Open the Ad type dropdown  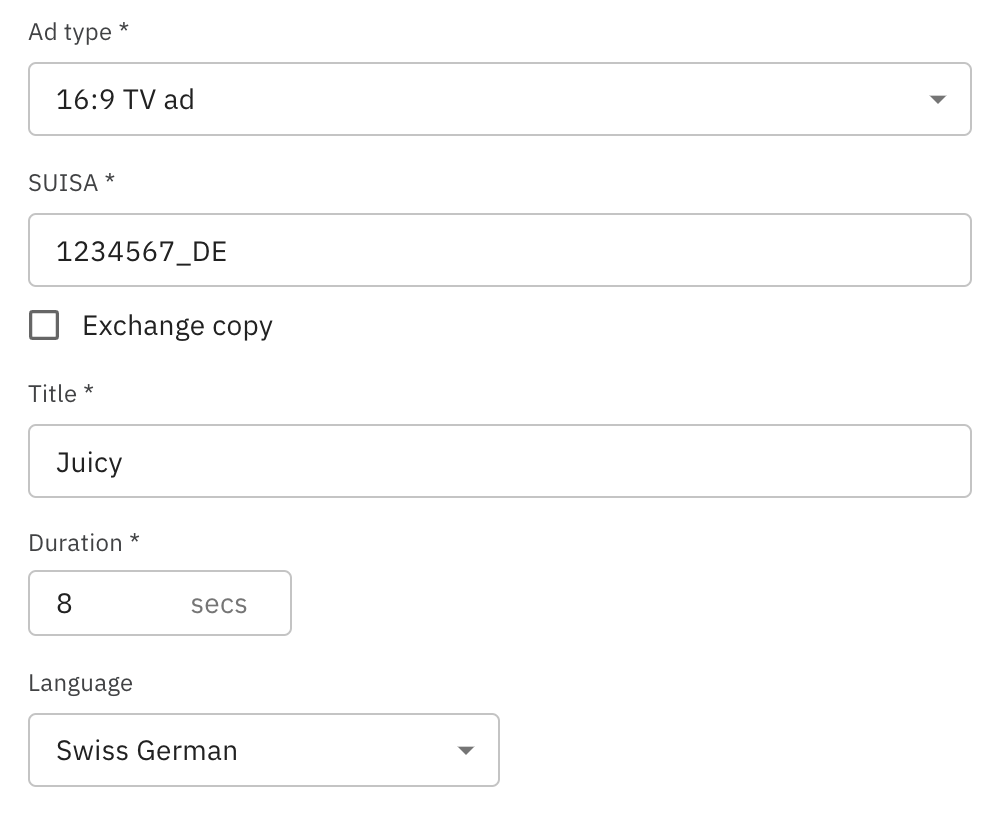(498, 99)
